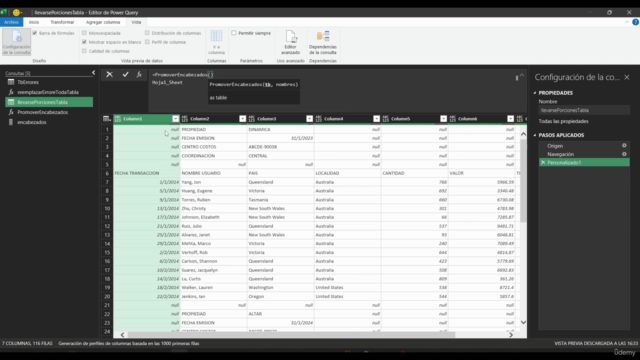Switch to the Inicio tab

[x=34, y=22]
